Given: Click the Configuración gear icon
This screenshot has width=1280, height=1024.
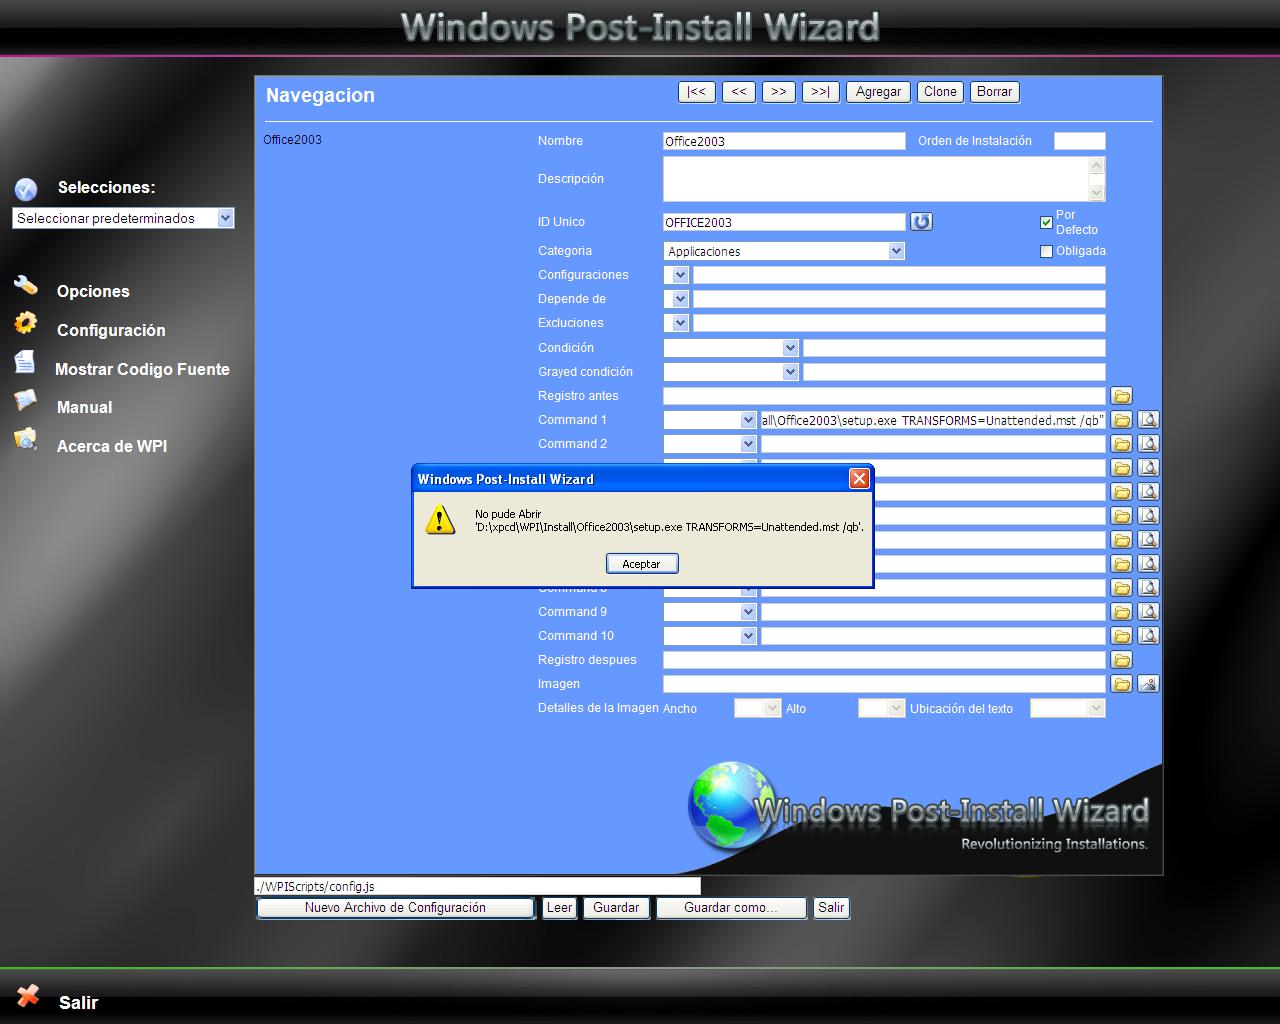Looking at the screenshot, I should (26, 324).
